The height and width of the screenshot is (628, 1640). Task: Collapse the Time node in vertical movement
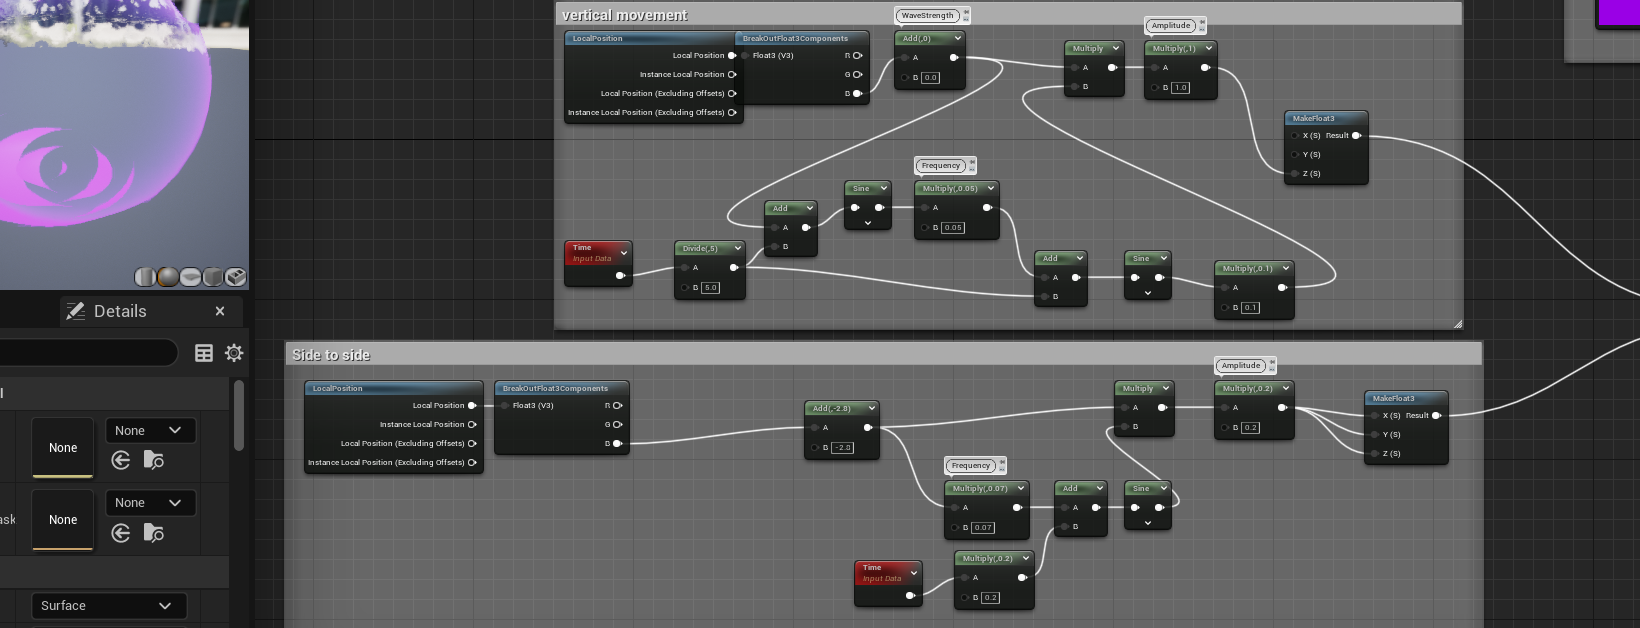624,253
